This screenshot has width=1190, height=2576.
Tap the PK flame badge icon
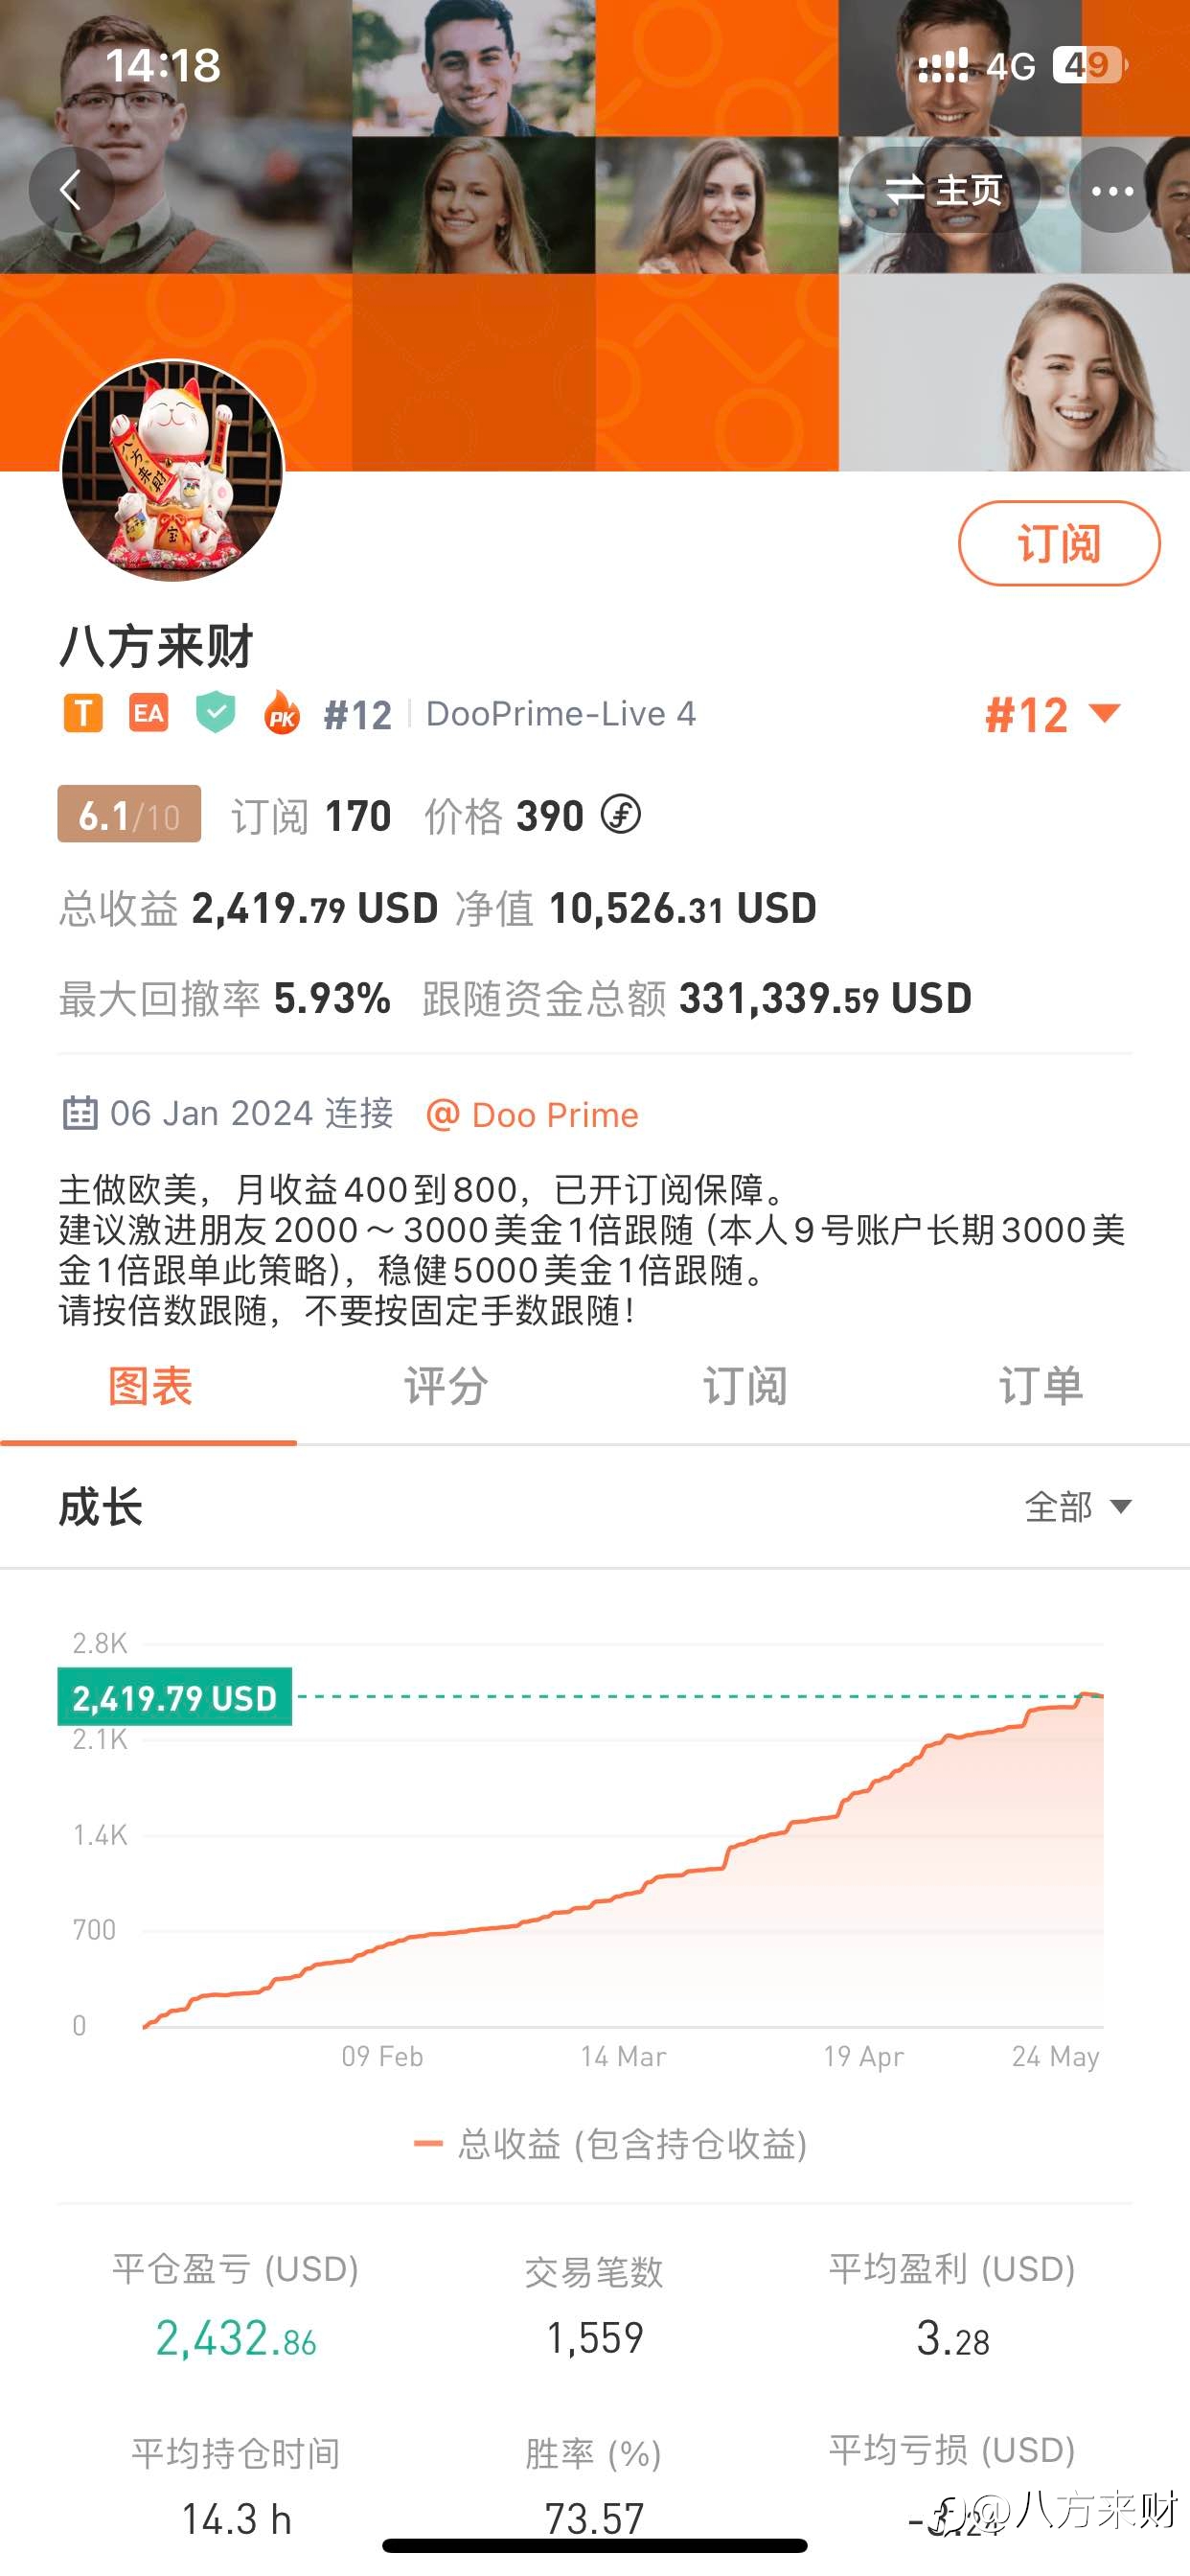click(282, 713)
